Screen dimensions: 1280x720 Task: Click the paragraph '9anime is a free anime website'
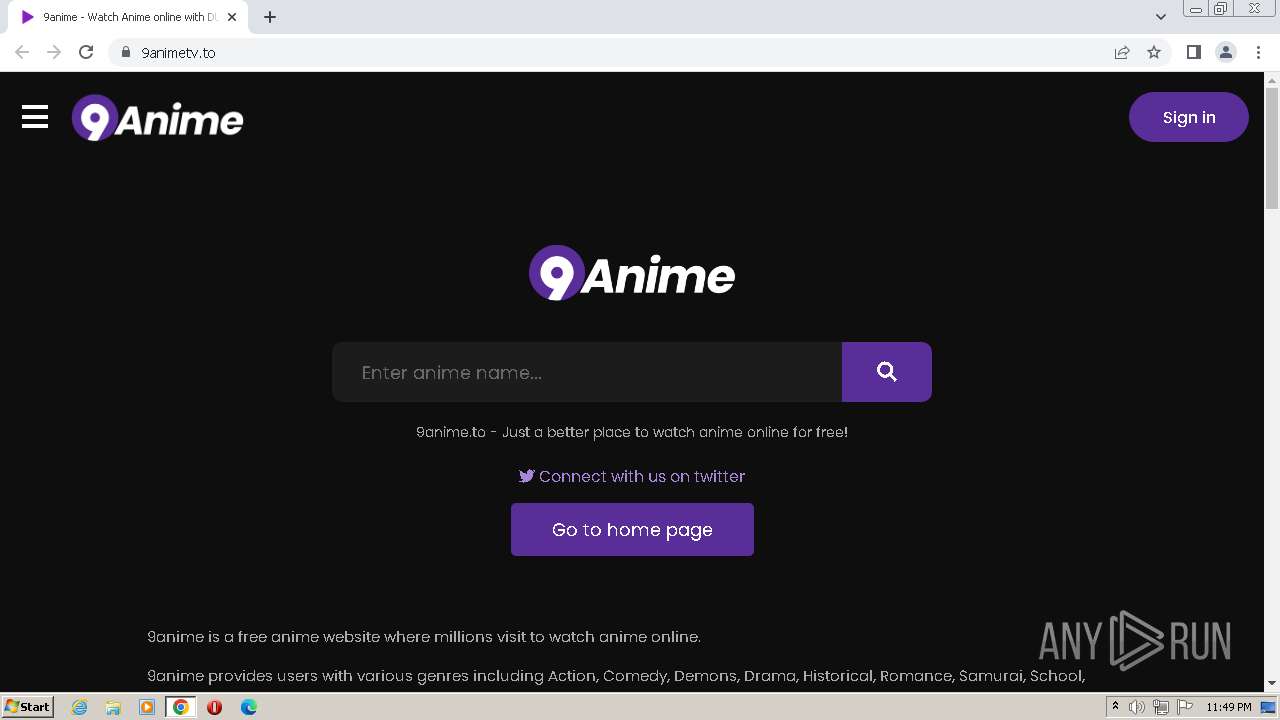pos(424,637)
